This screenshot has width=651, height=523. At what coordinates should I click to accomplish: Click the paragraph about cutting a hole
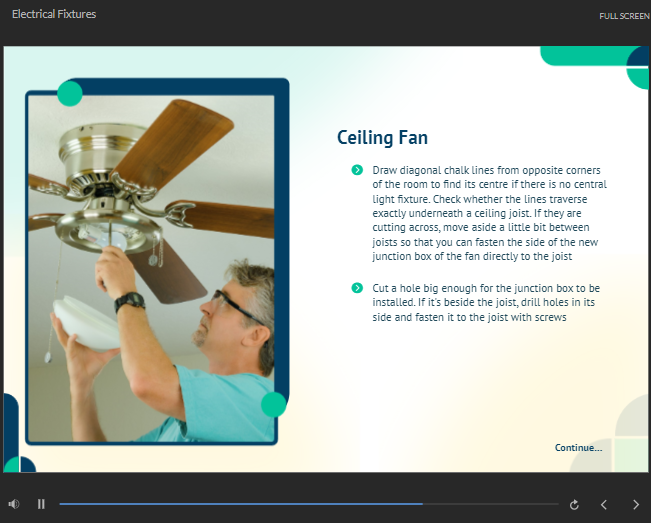[x=486, y=302]
